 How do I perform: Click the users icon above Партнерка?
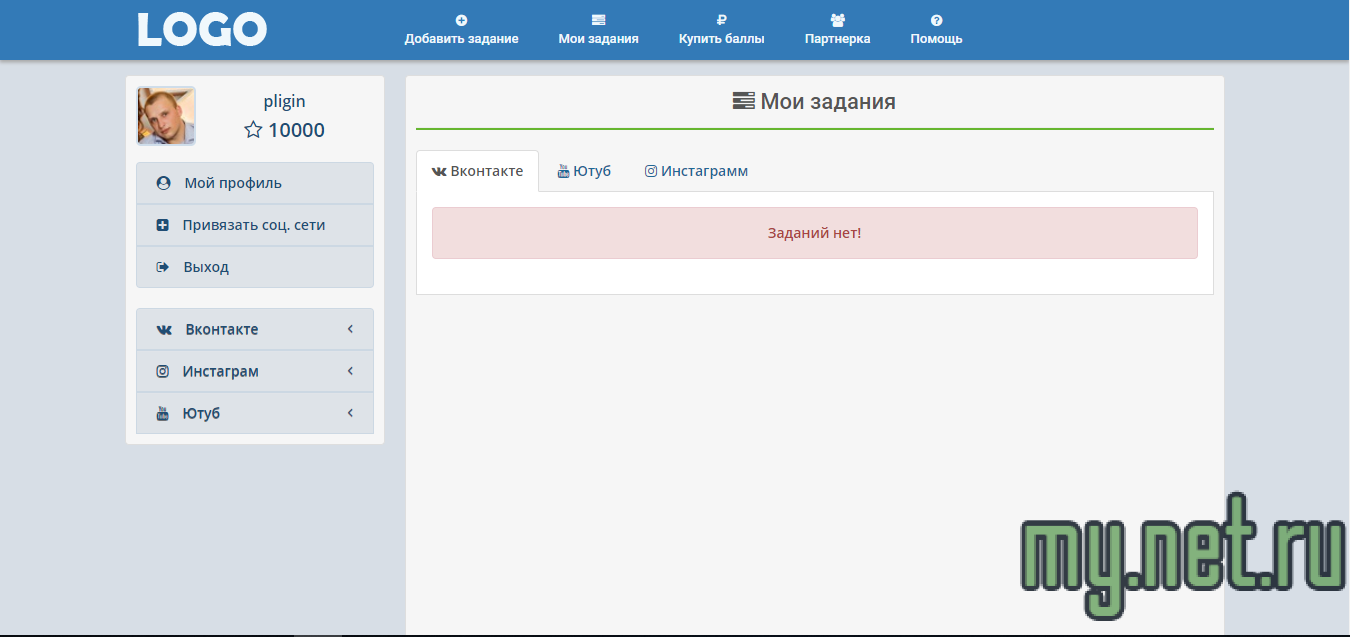pos(837,20)
